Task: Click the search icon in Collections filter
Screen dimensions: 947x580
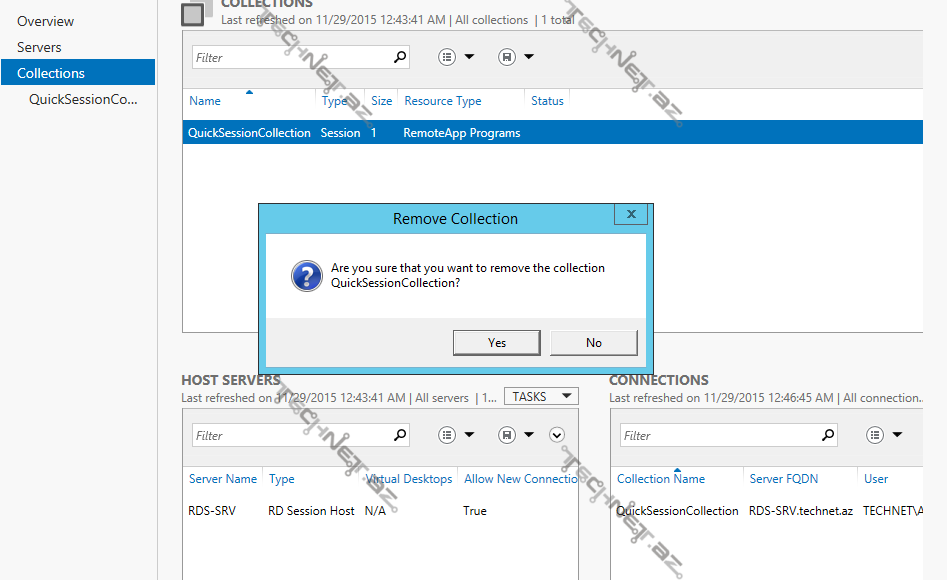Action: click(400, 57)
